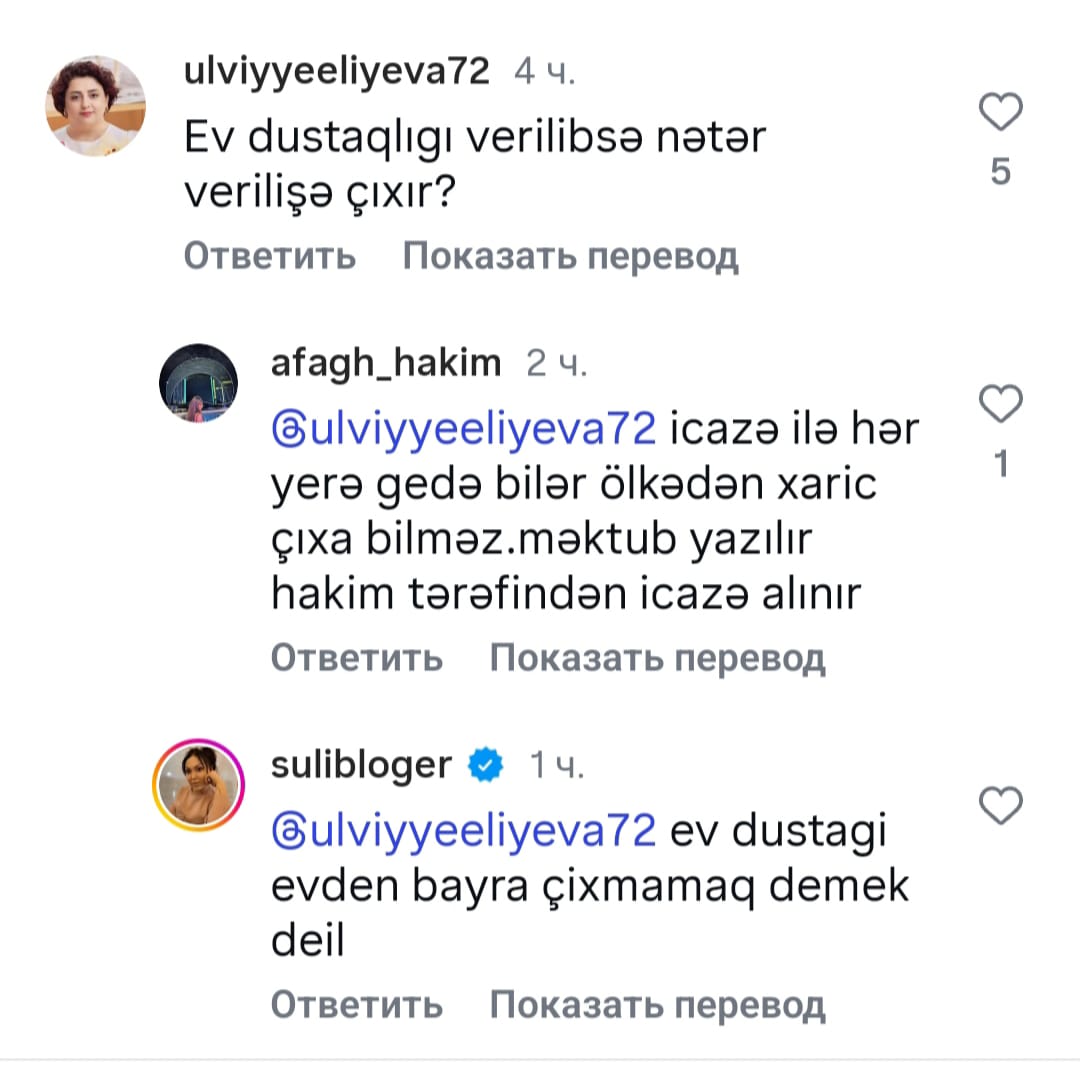Image resolution: width=1080 pixels, height=1069 pixels.
Task: Open ulviyyeeliyeva72's profile picture
Action: pos(97,106)
